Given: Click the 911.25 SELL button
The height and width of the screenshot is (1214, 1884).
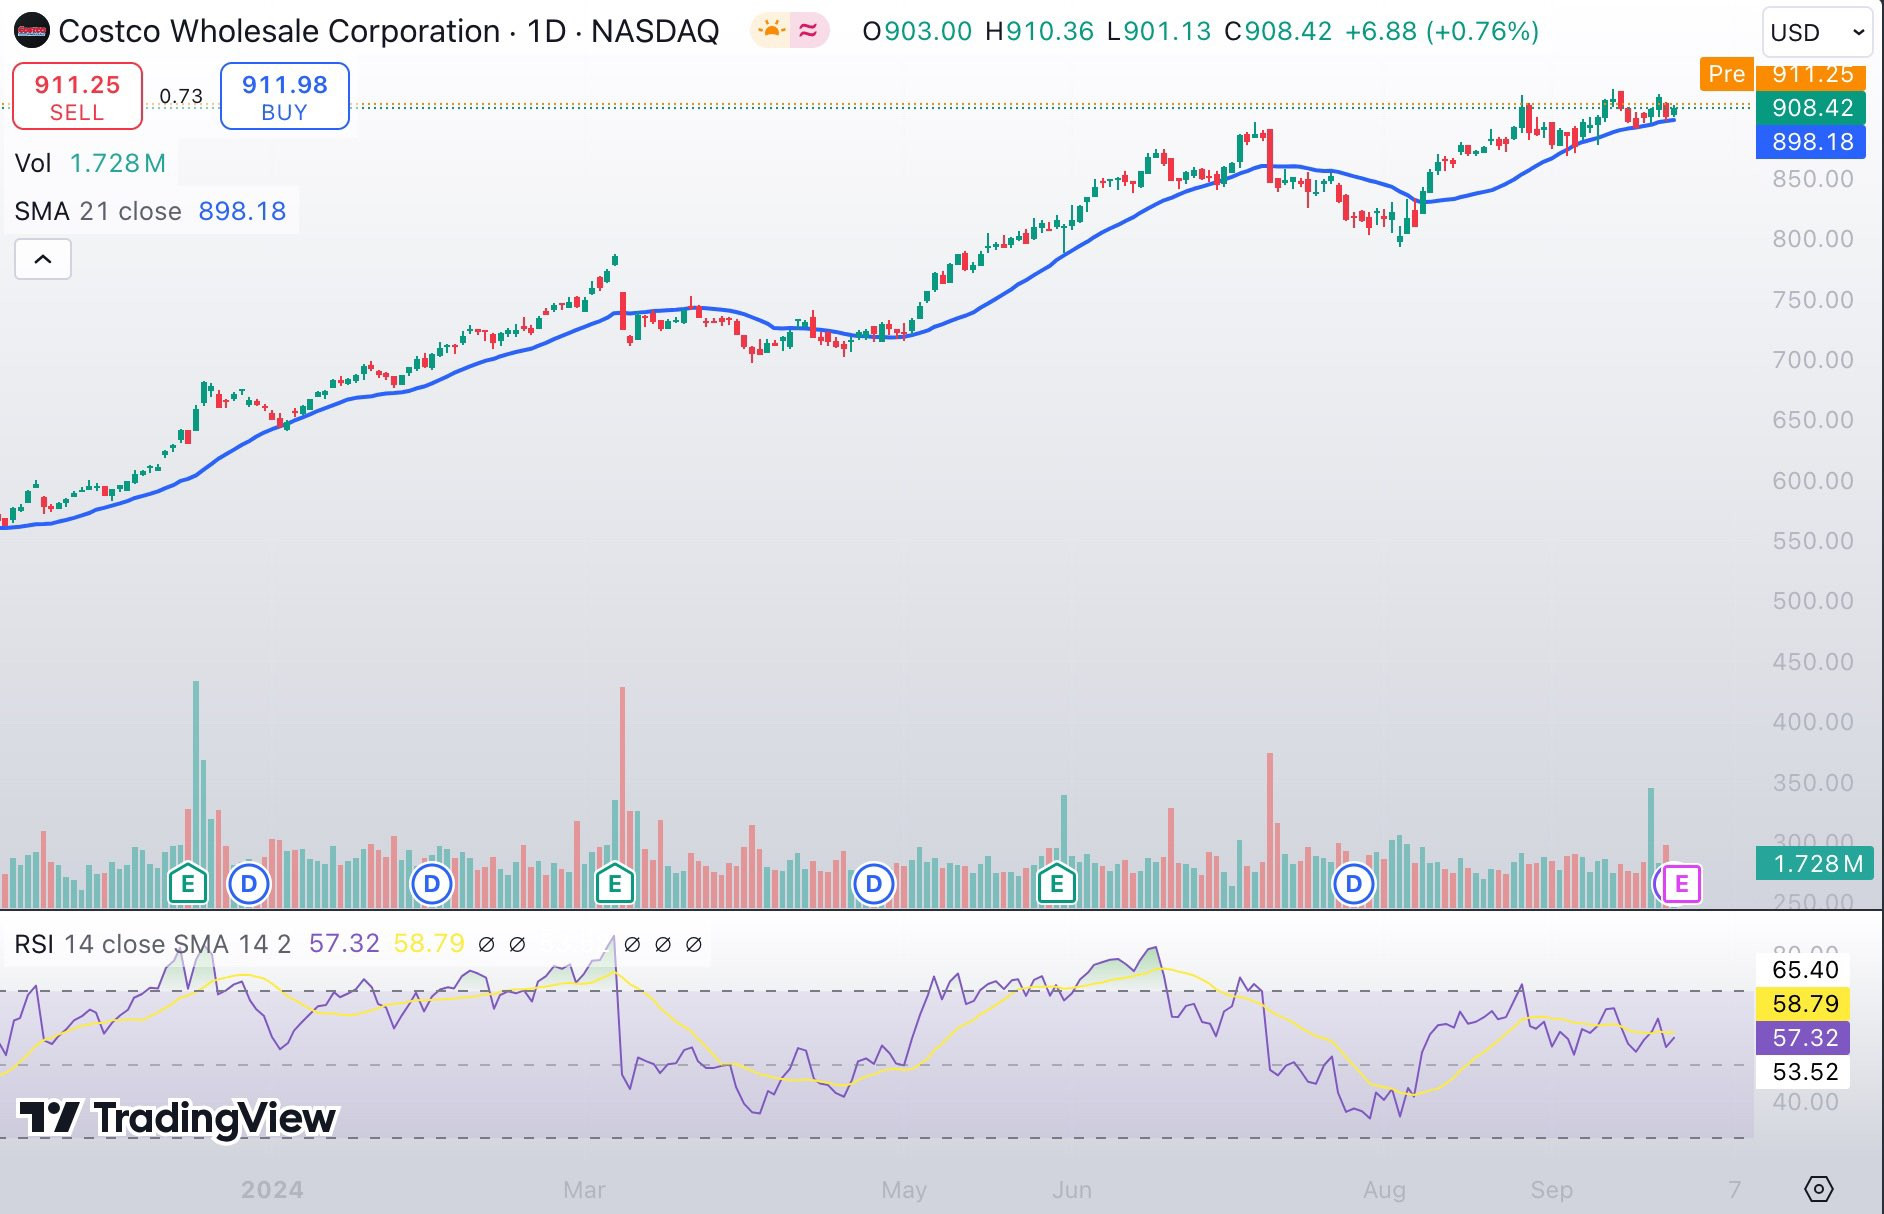Looking at the screenshot, I should coord(77,96).
